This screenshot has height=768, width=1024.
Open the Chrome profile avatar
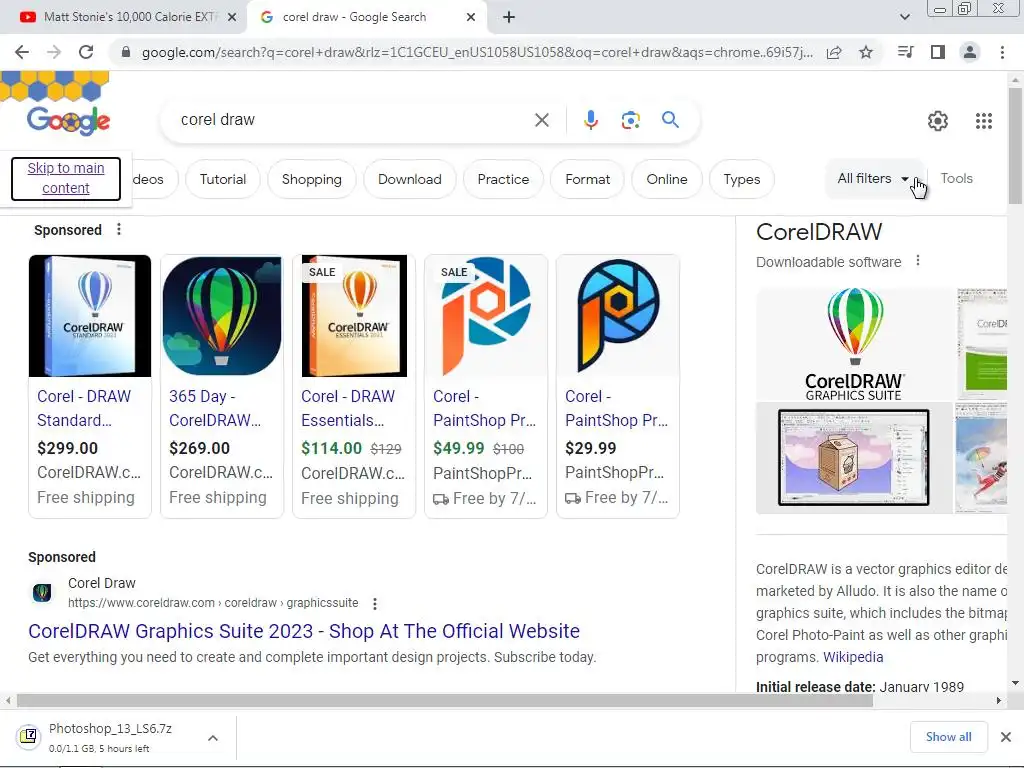pyautogui.click(x=970, y=52)
